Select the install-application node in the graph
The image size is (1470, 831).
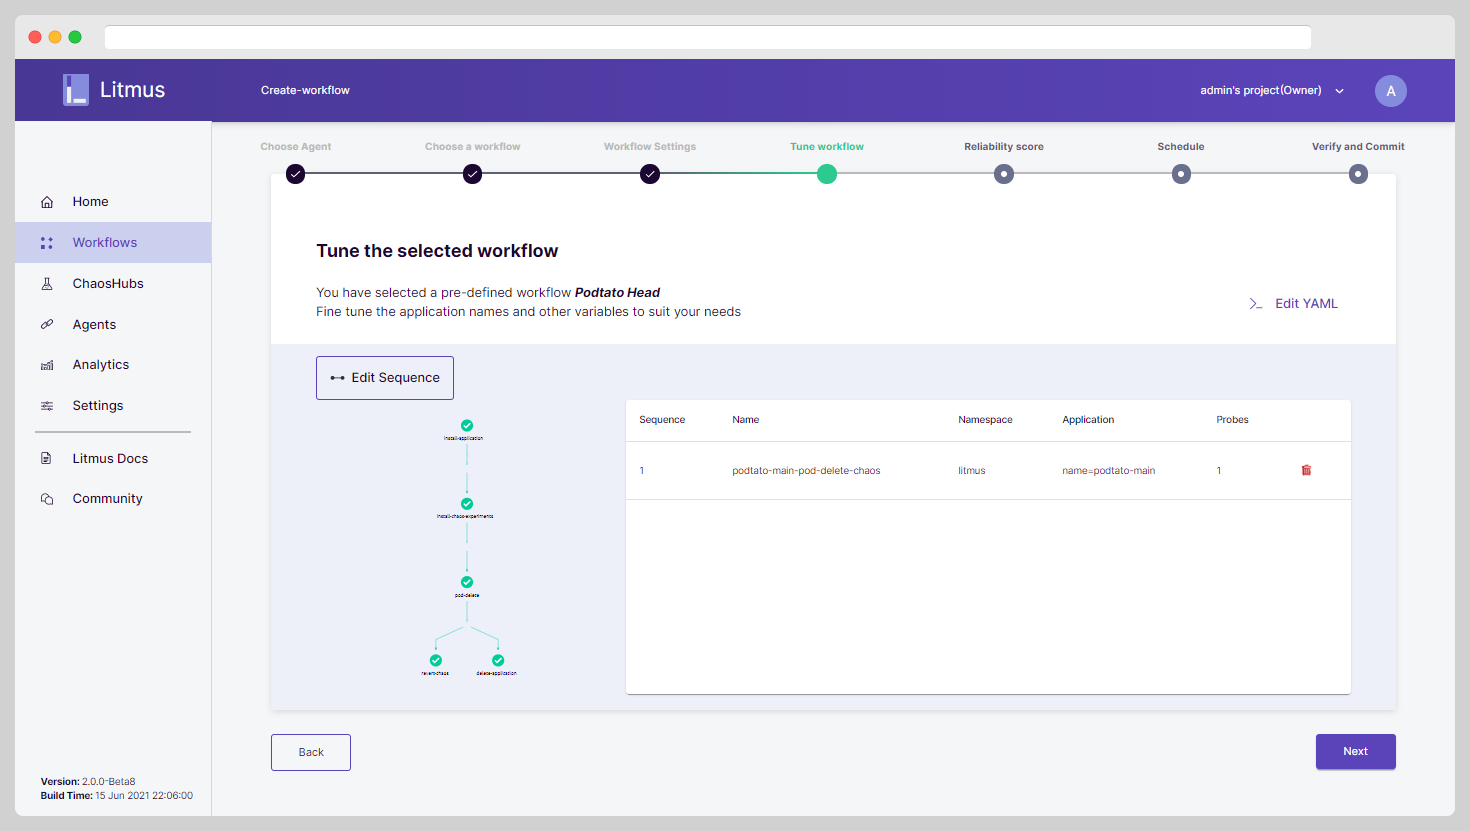coord(467,426)
